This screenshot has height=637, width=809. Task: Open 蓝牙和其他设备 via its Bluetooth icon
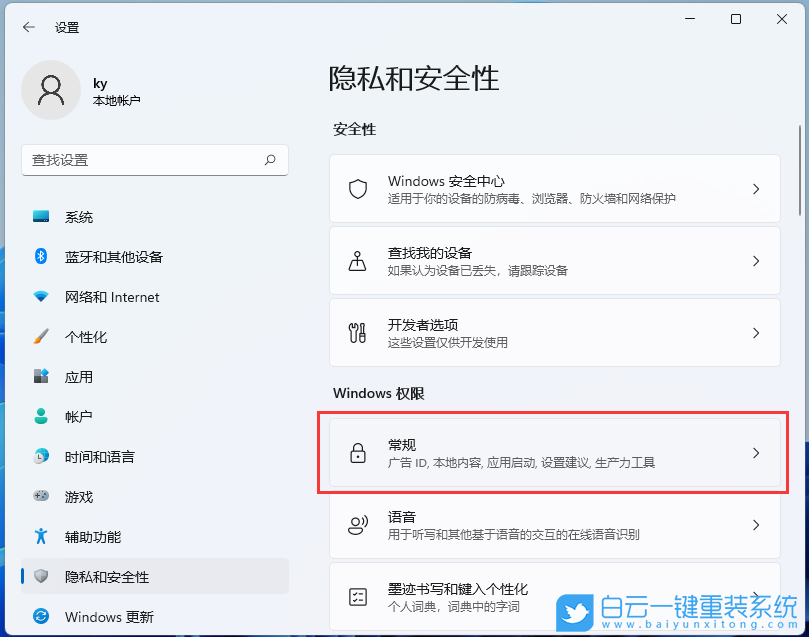click(x=40, y=257)
